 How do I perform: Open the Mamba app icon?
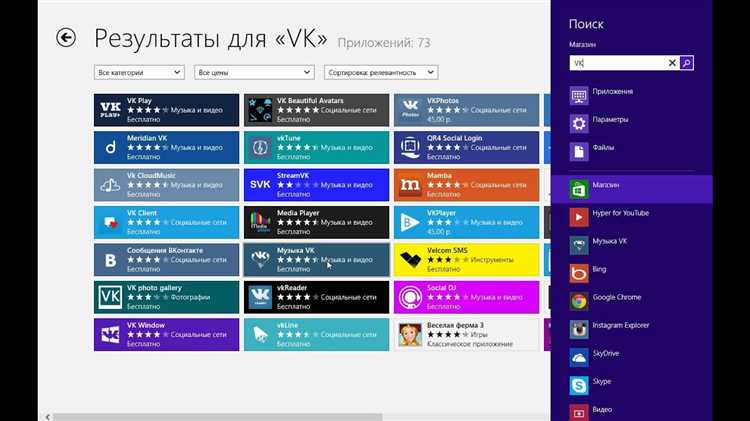[410, 185]
